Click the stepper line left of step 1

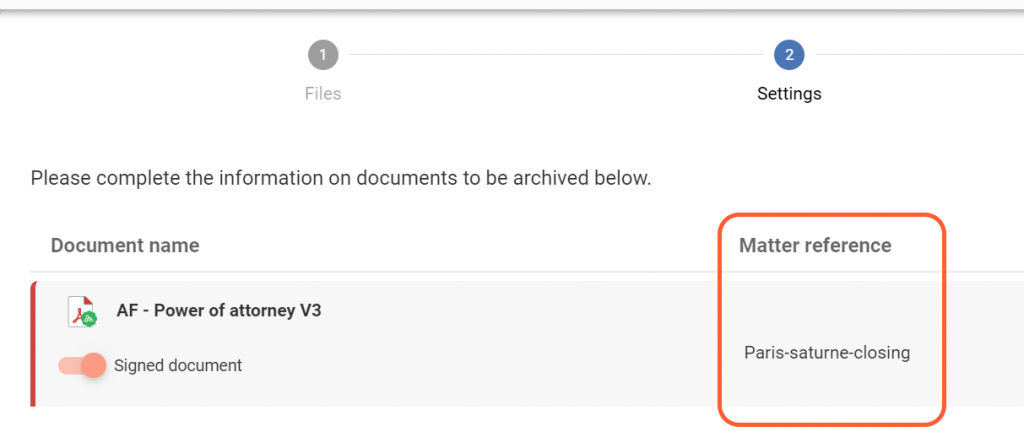coord(150,55)
